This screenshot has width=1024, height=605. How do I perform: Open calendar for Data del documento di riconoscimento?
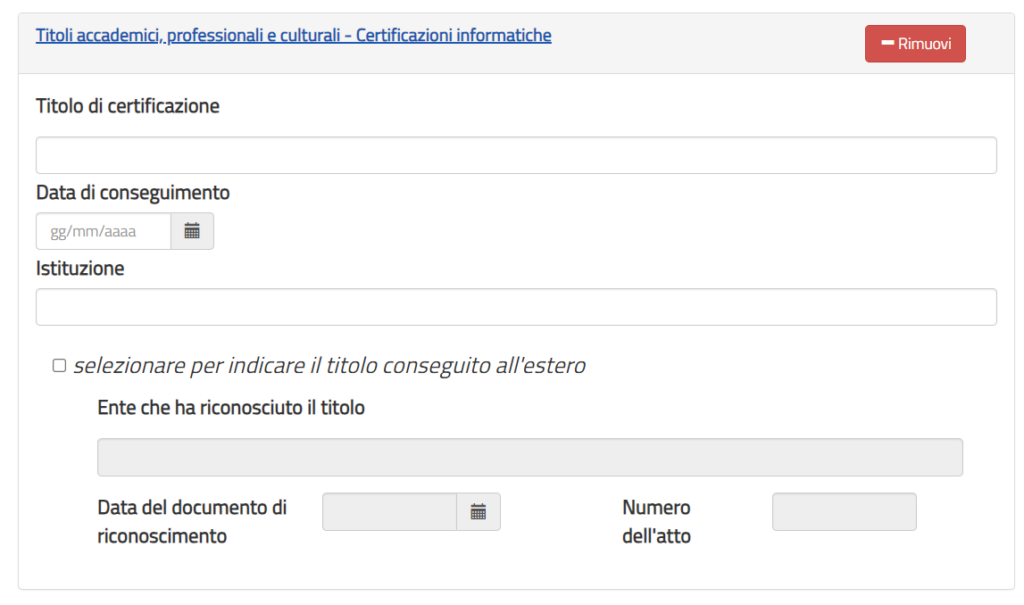click(x=478, y=512)
